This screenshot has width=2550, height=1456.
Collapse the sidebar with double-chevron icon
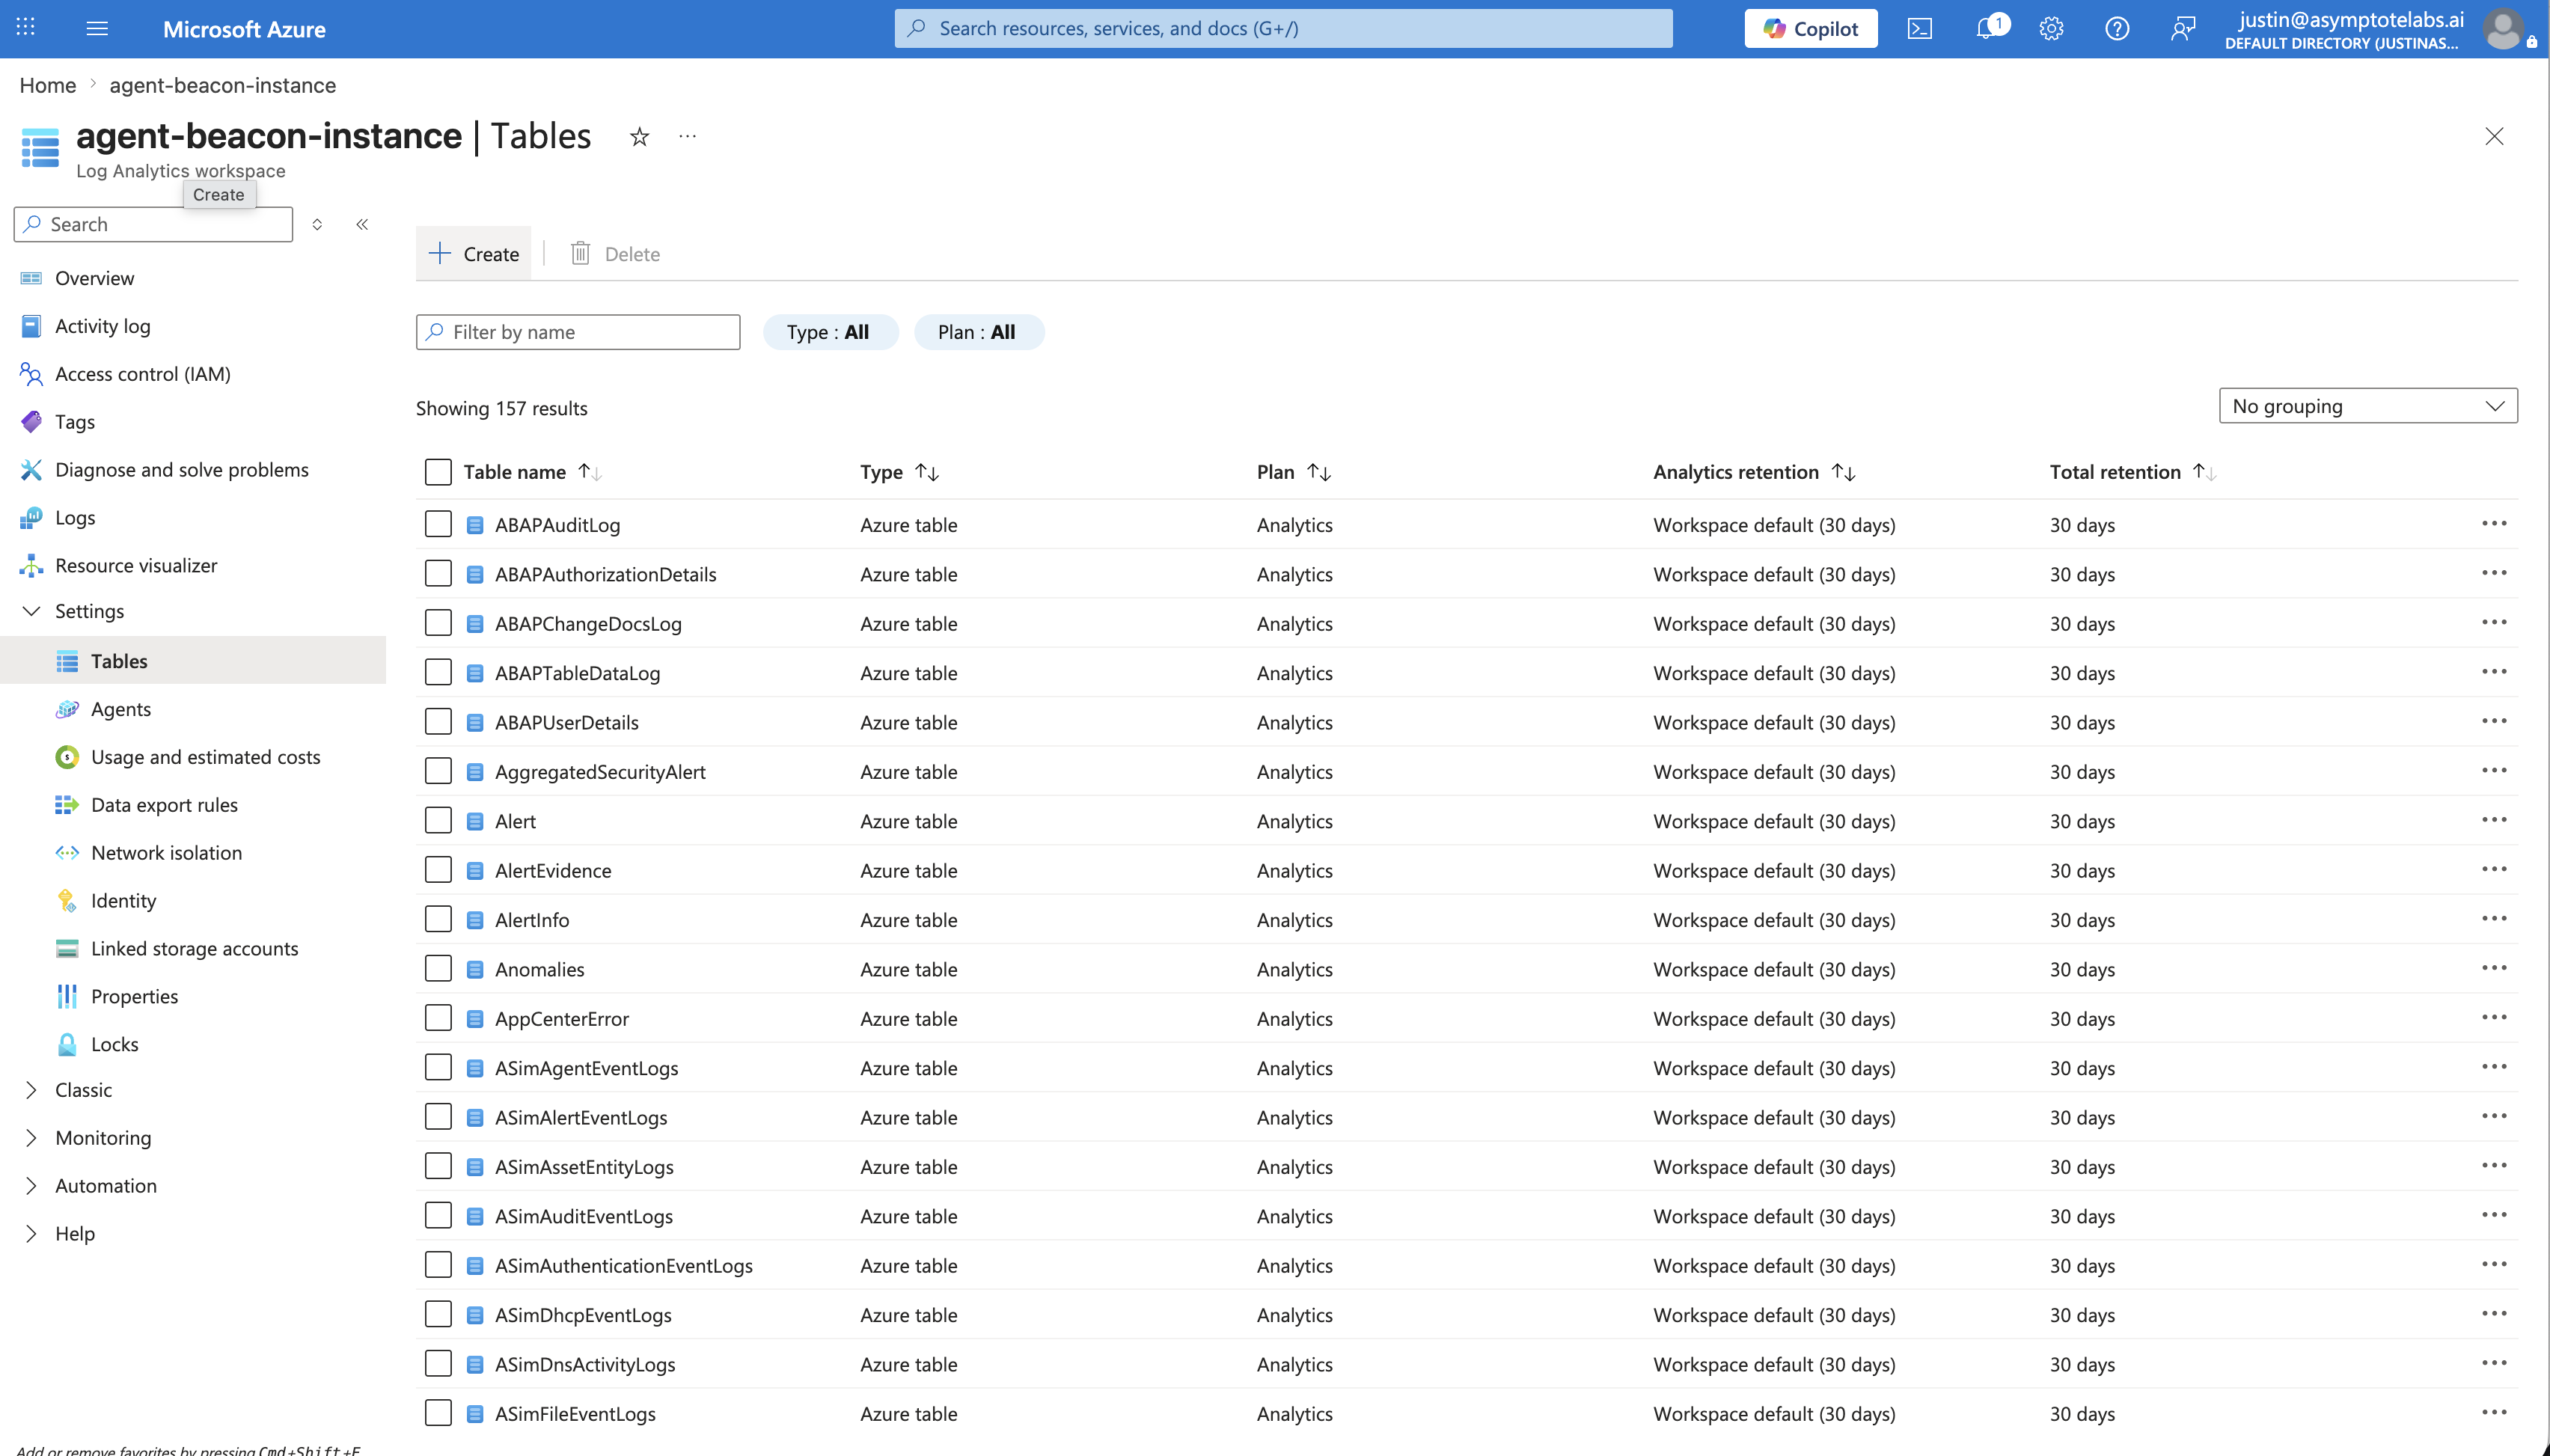[x=362, y=224]
